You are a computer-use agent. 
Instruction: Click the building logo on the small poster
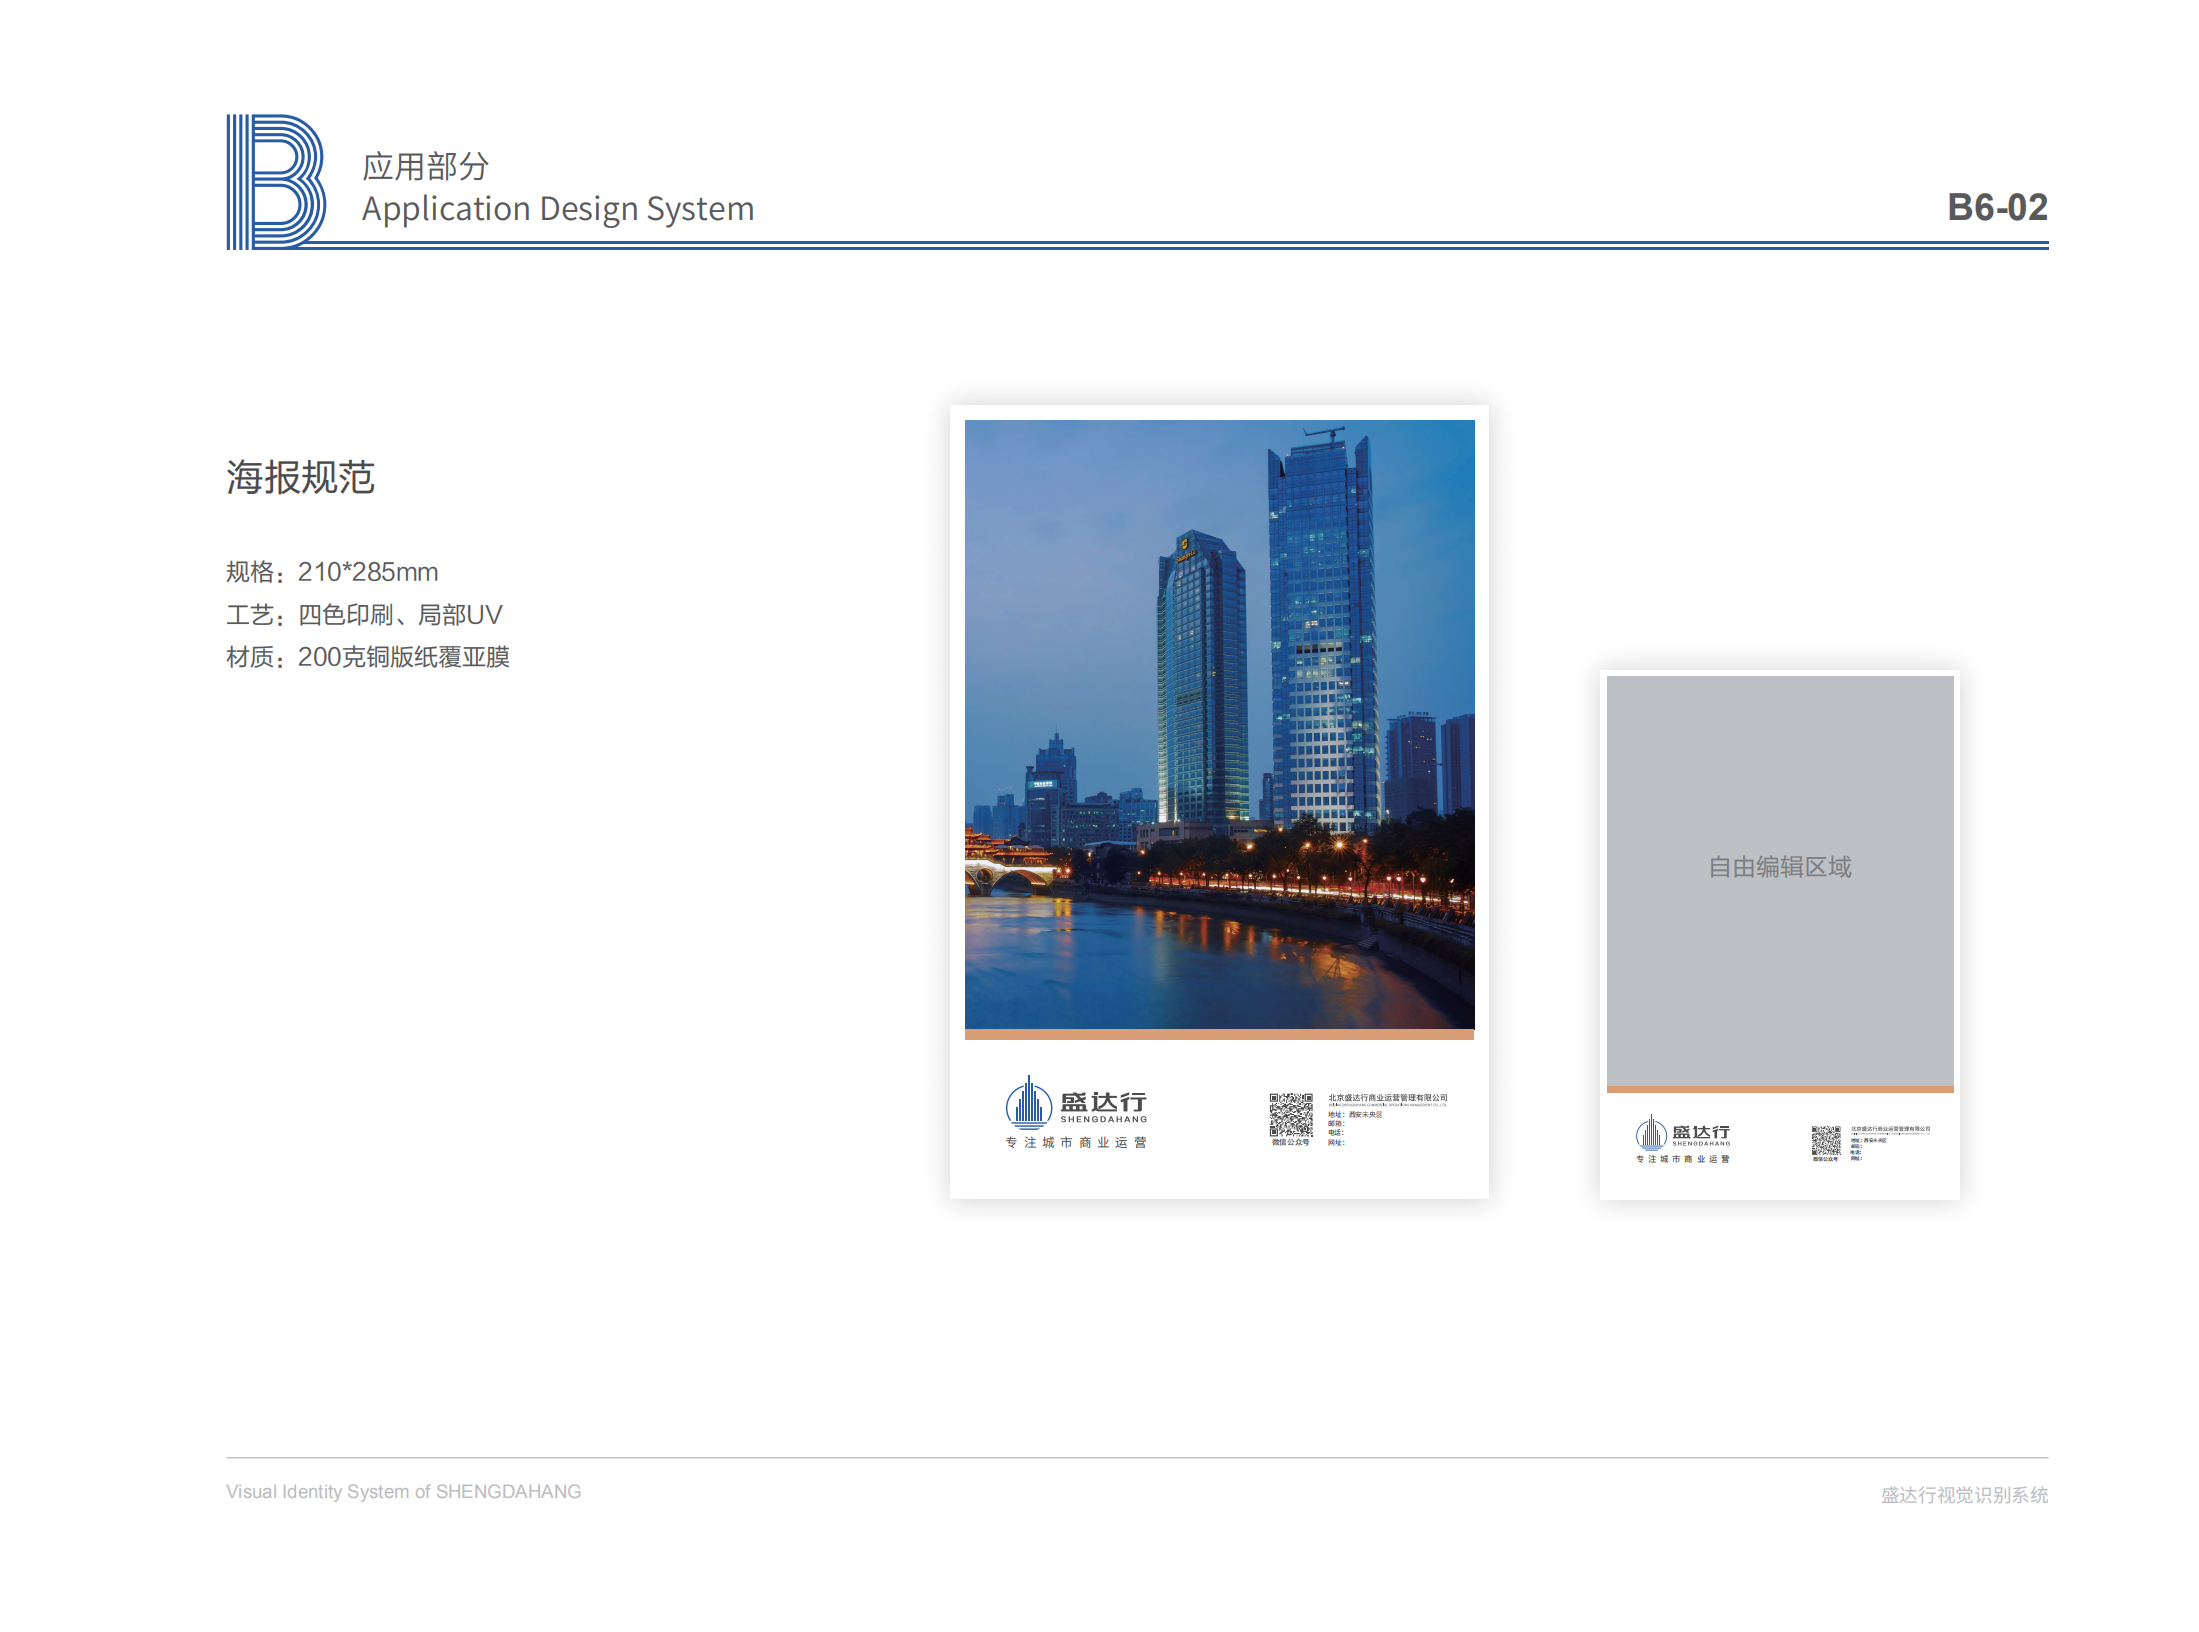click(x=1650, y=1134)
